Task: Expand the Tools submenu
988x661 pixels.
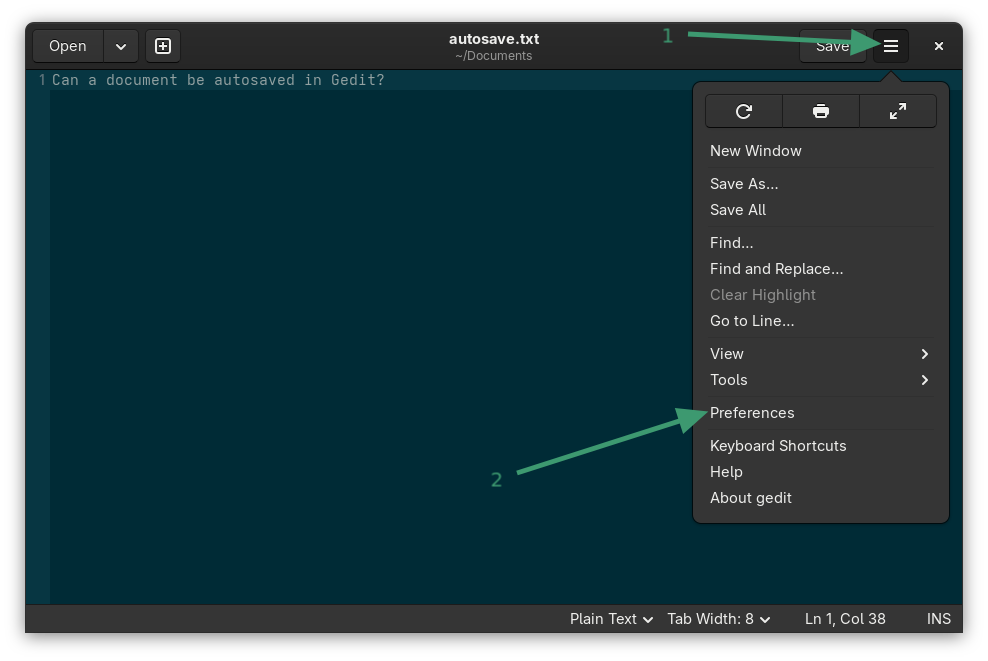Action: (x=820, y=379)
